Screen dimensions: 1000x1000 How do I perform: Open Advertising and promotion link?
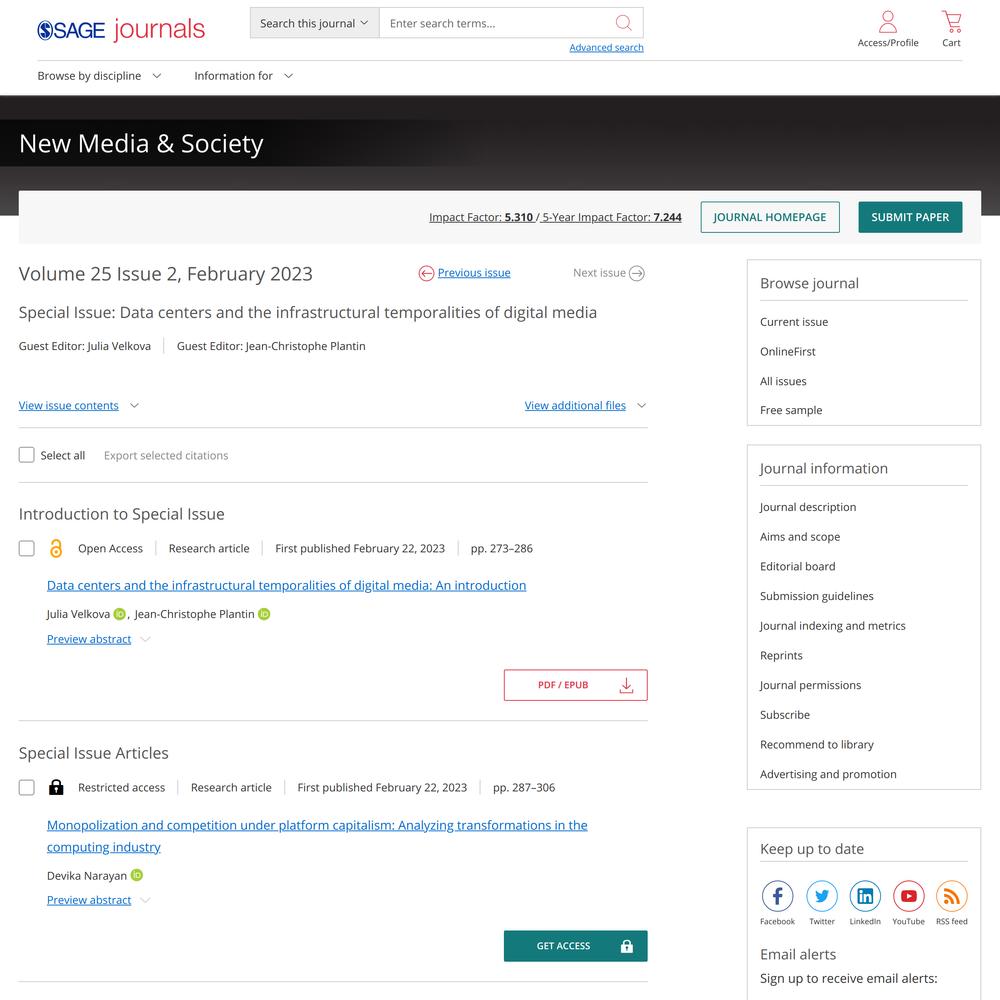(828, 774)
